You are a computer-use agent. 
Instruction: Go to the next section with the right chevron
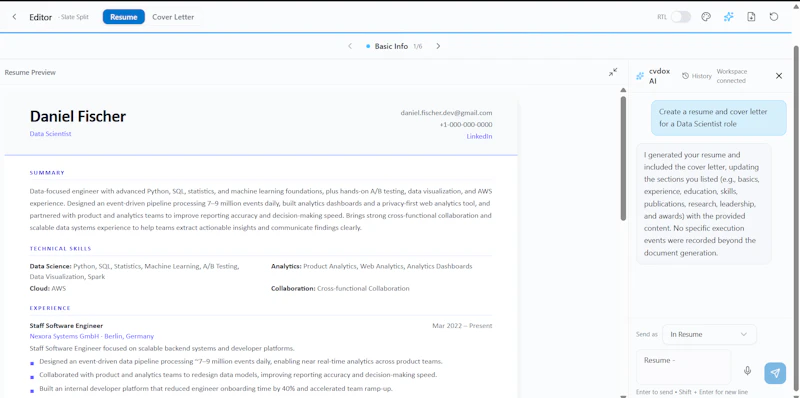click(438, 46)
